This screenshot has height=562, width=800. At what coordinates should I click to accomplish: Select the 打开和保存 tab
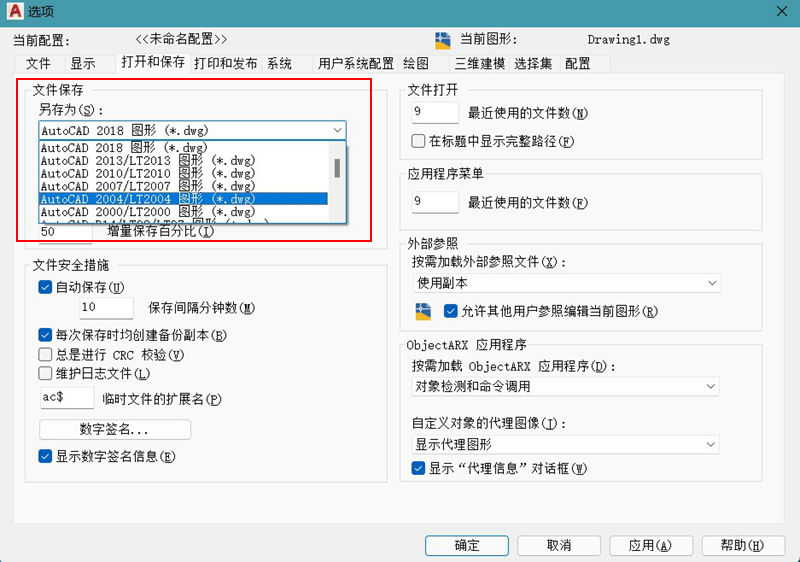153,62
